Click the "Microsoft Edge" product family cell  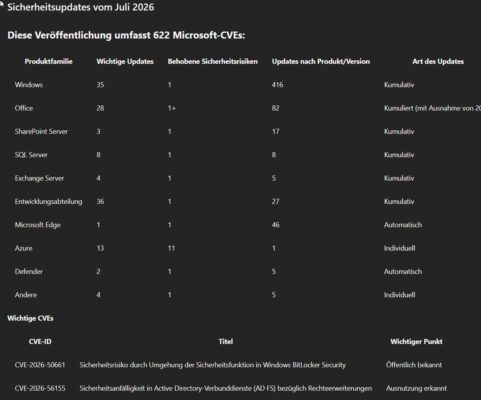38,225
